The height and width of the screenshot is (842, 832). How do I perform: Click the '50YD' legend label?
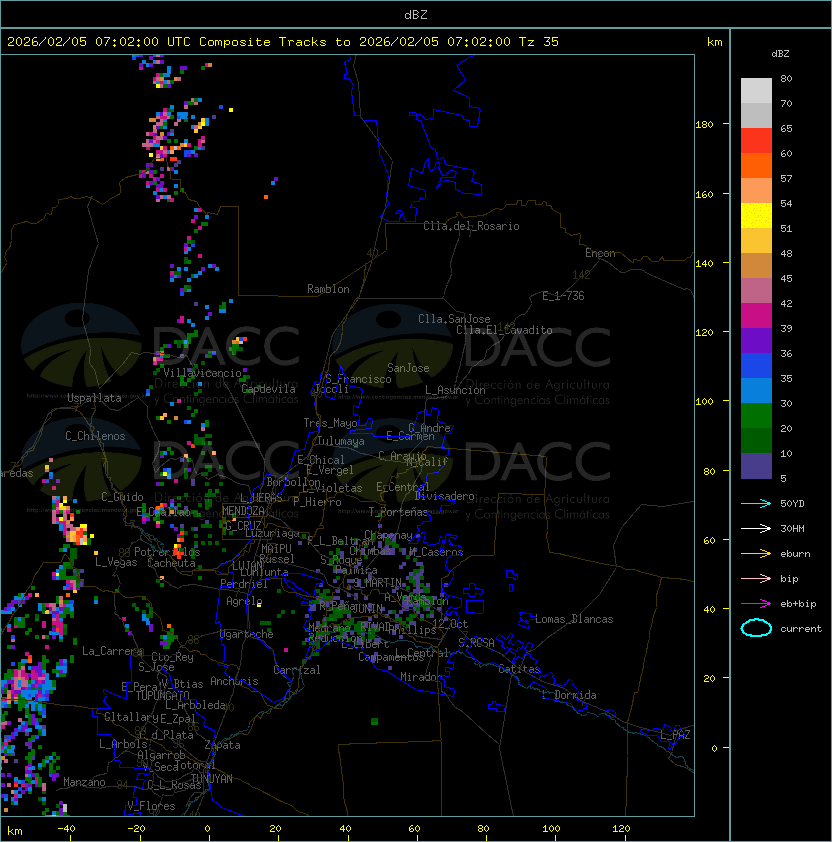pos(792,504)
